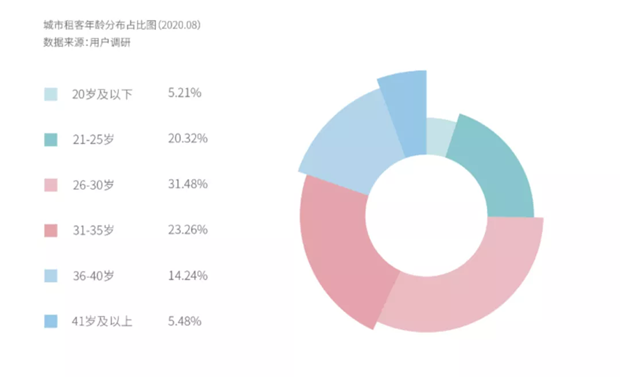Select the 26-30岁 legend label
This screenshot has height=377, width=620.
93,185
